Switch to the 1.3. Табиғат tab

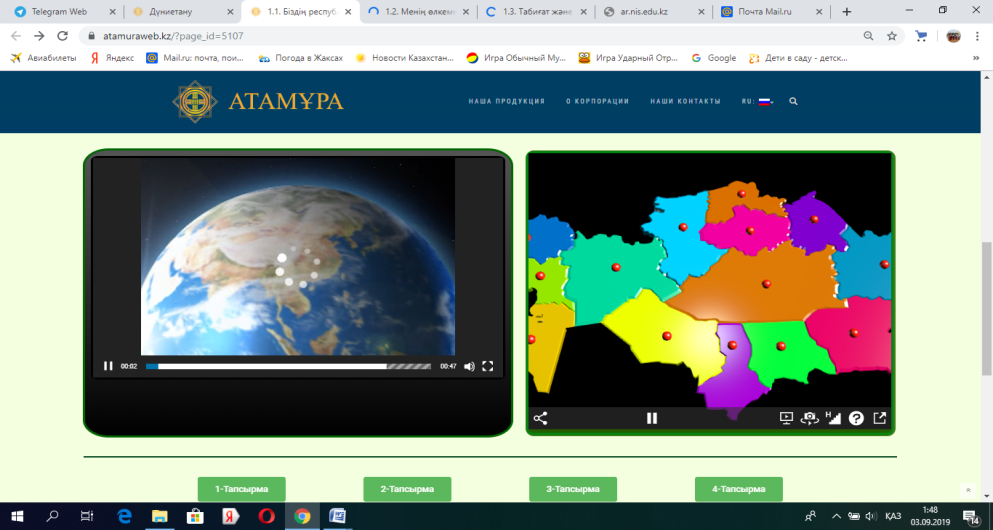click(x=536, y=11)
